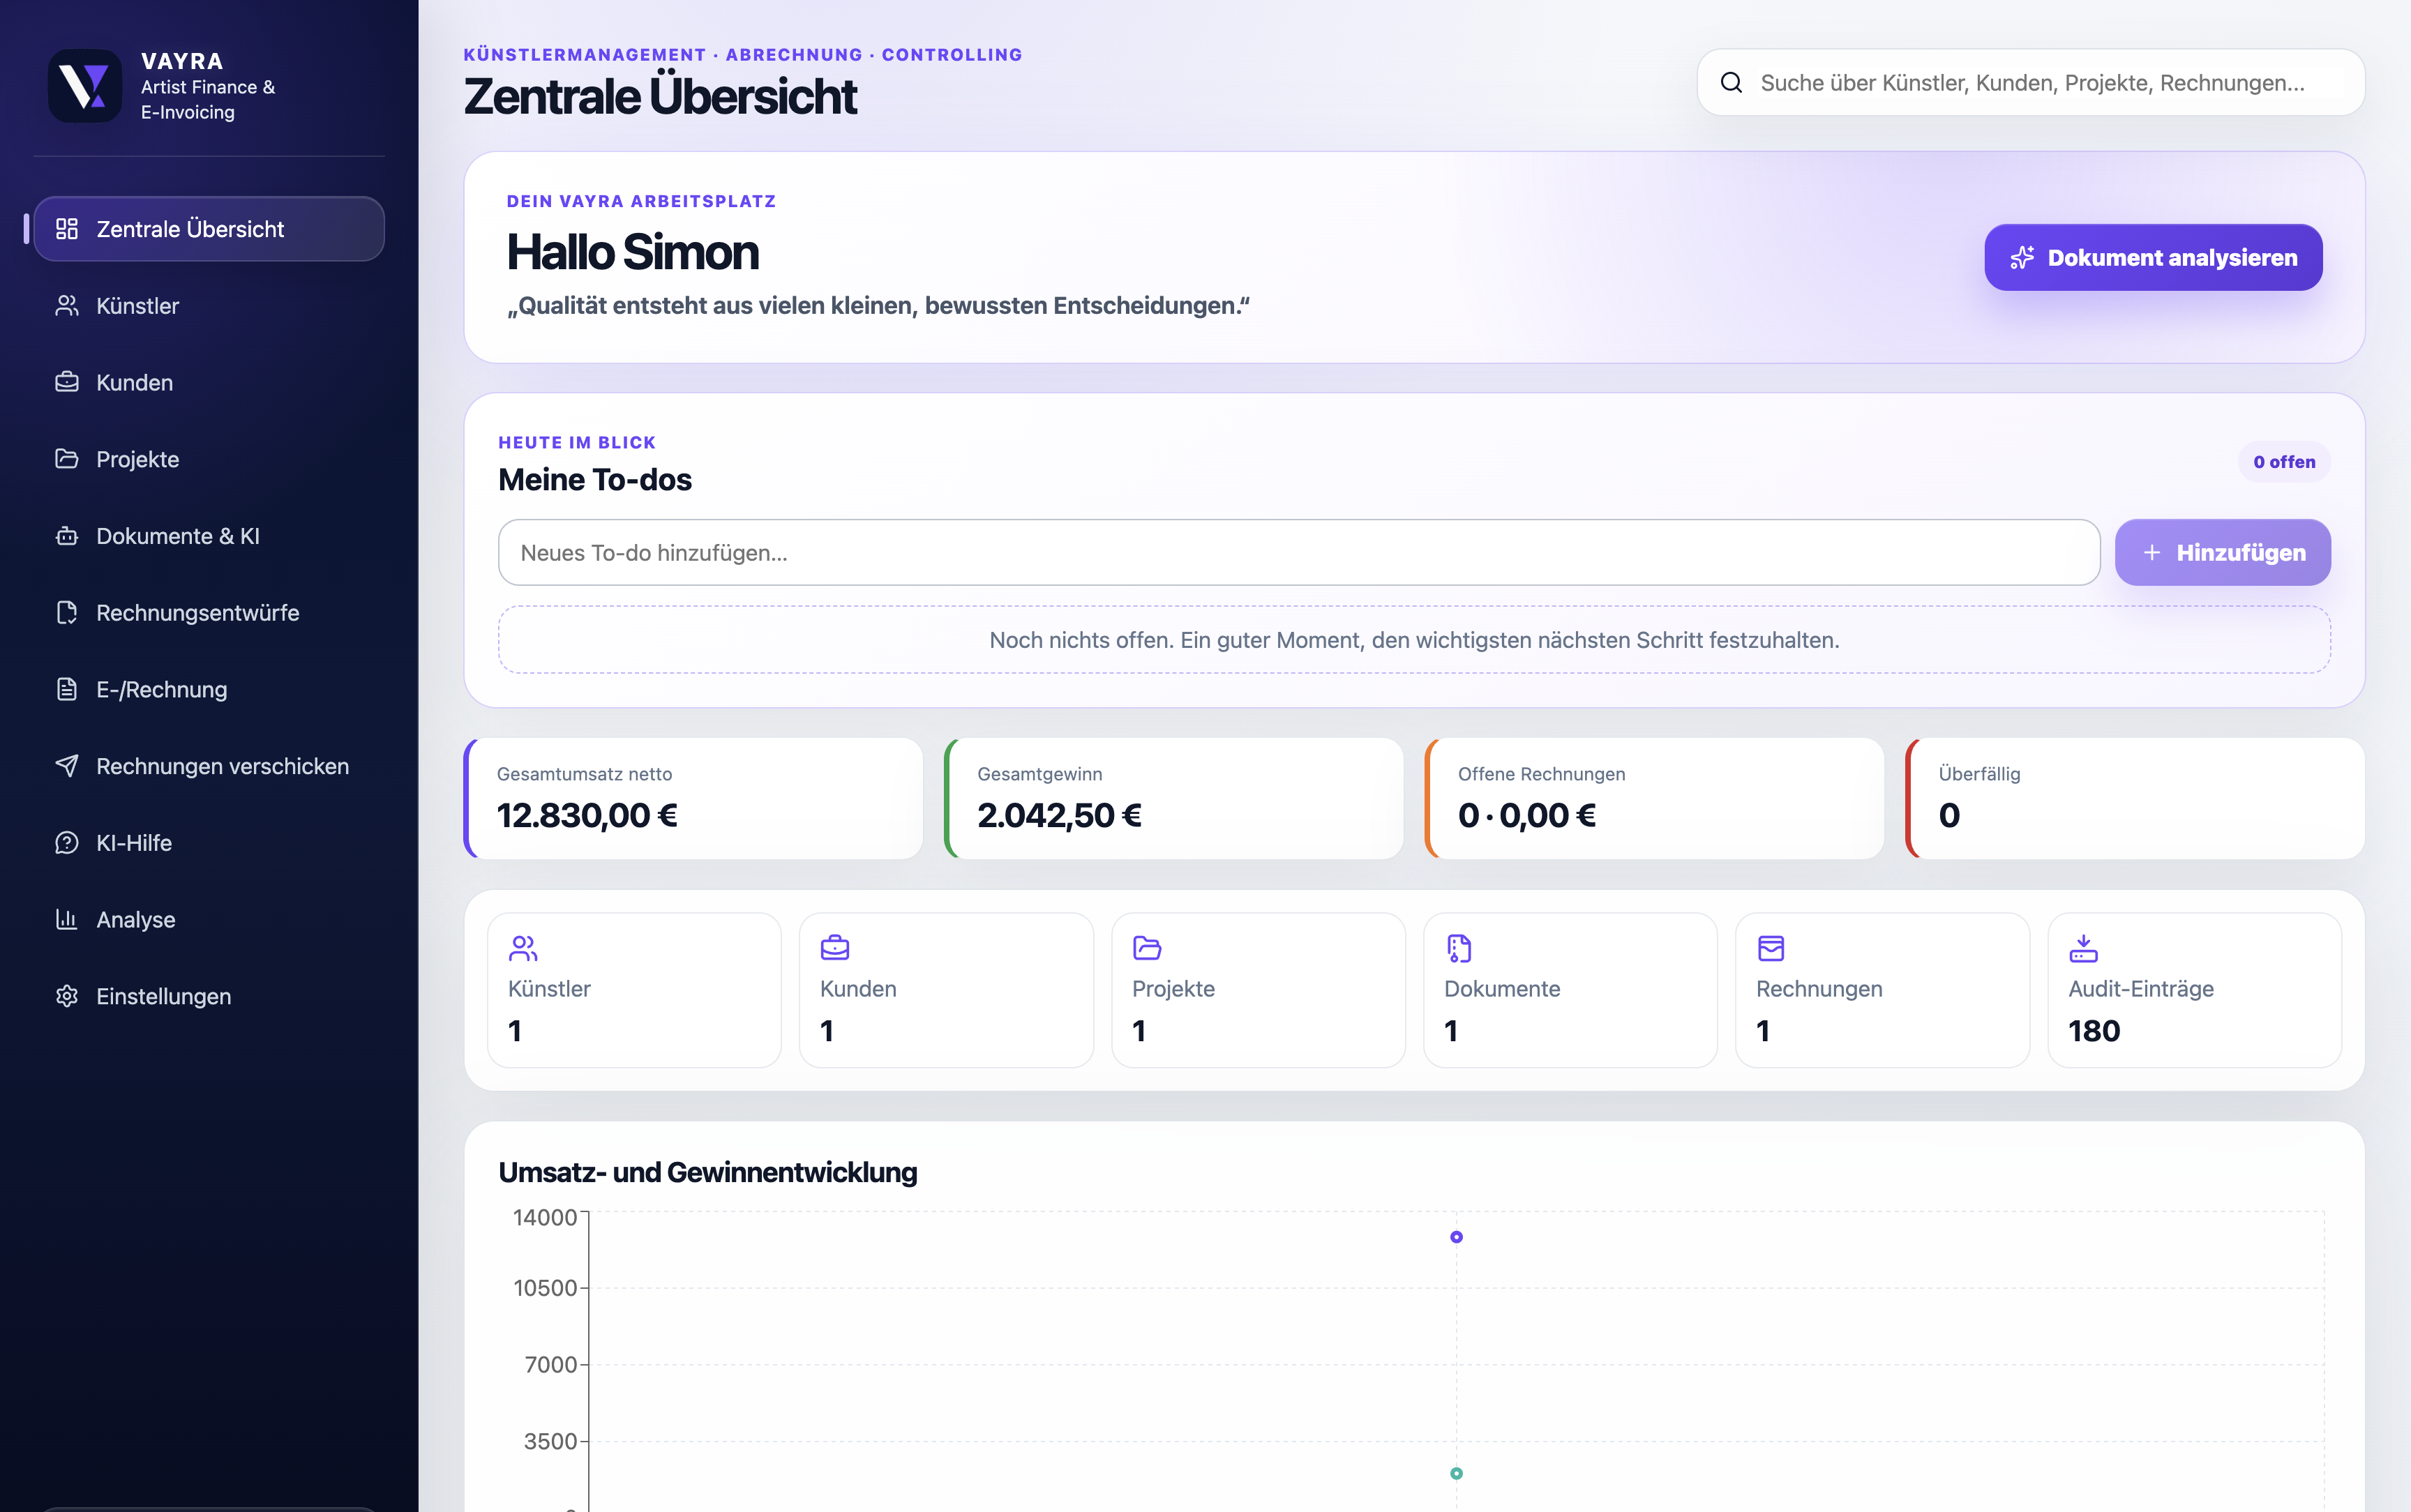Click the VAYRA logo icon
Image resolution: width=2411 pixels, height=1512 pixels.
[85, 86]
